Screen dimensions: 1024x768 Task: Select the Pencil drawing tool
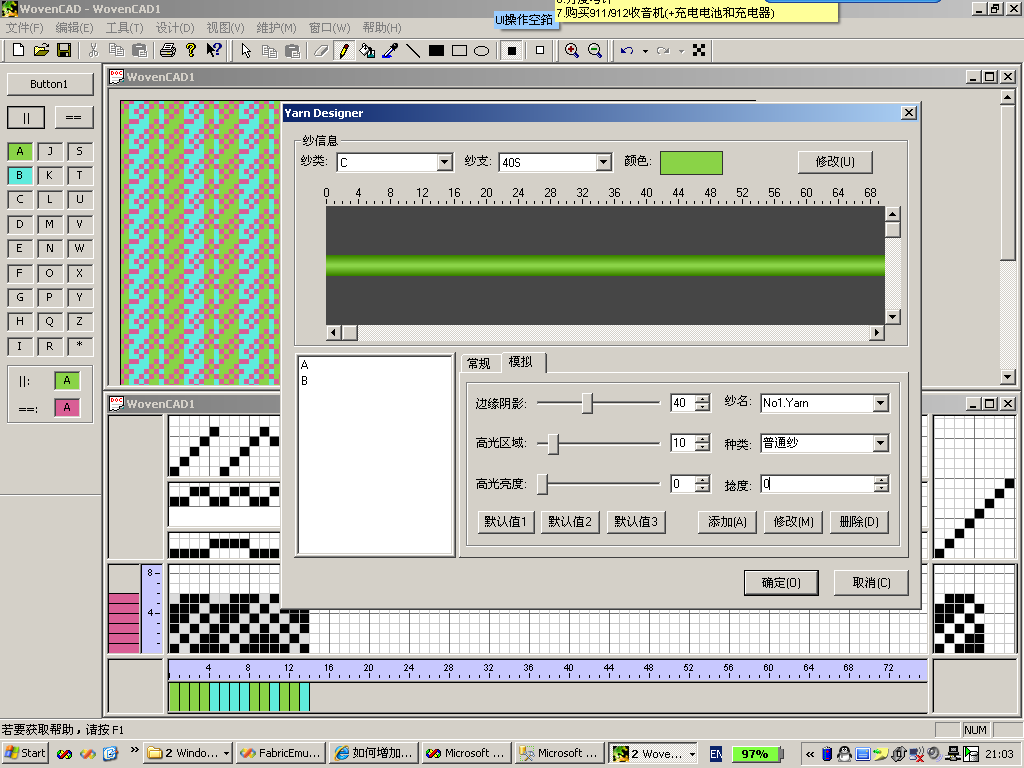pos(343,50)
